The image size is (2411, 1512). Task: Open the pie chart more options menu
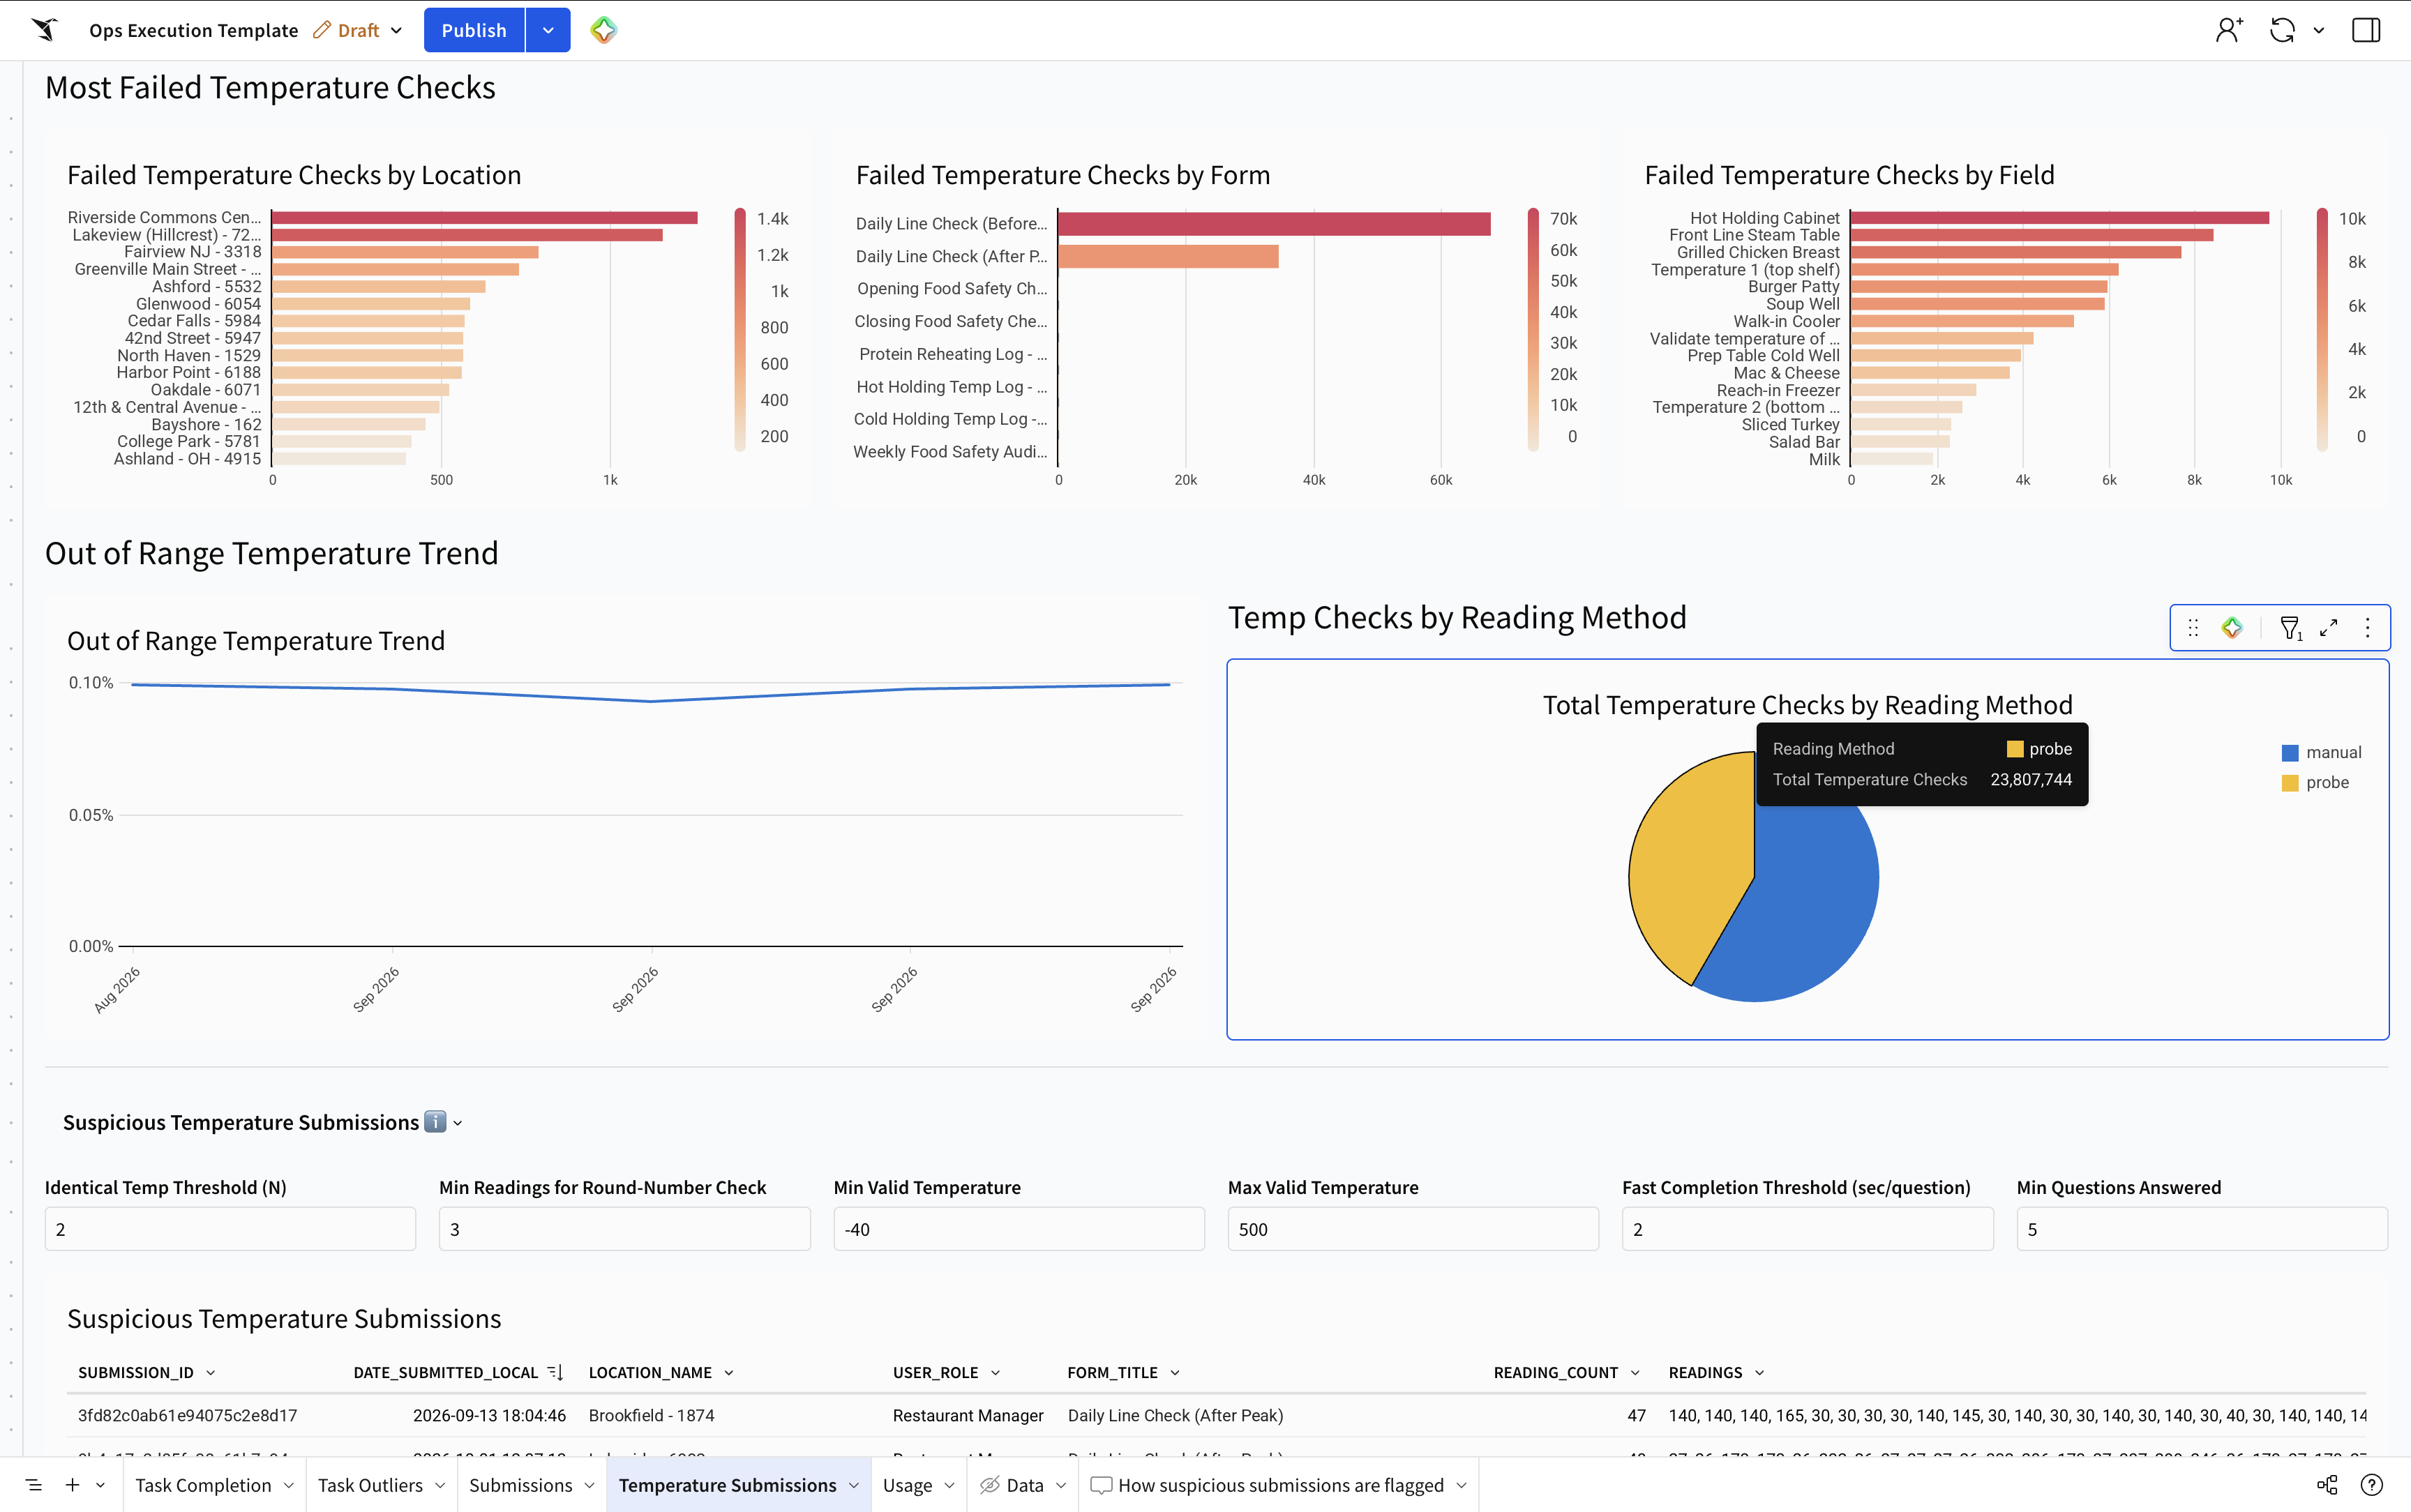(2367, 628)
